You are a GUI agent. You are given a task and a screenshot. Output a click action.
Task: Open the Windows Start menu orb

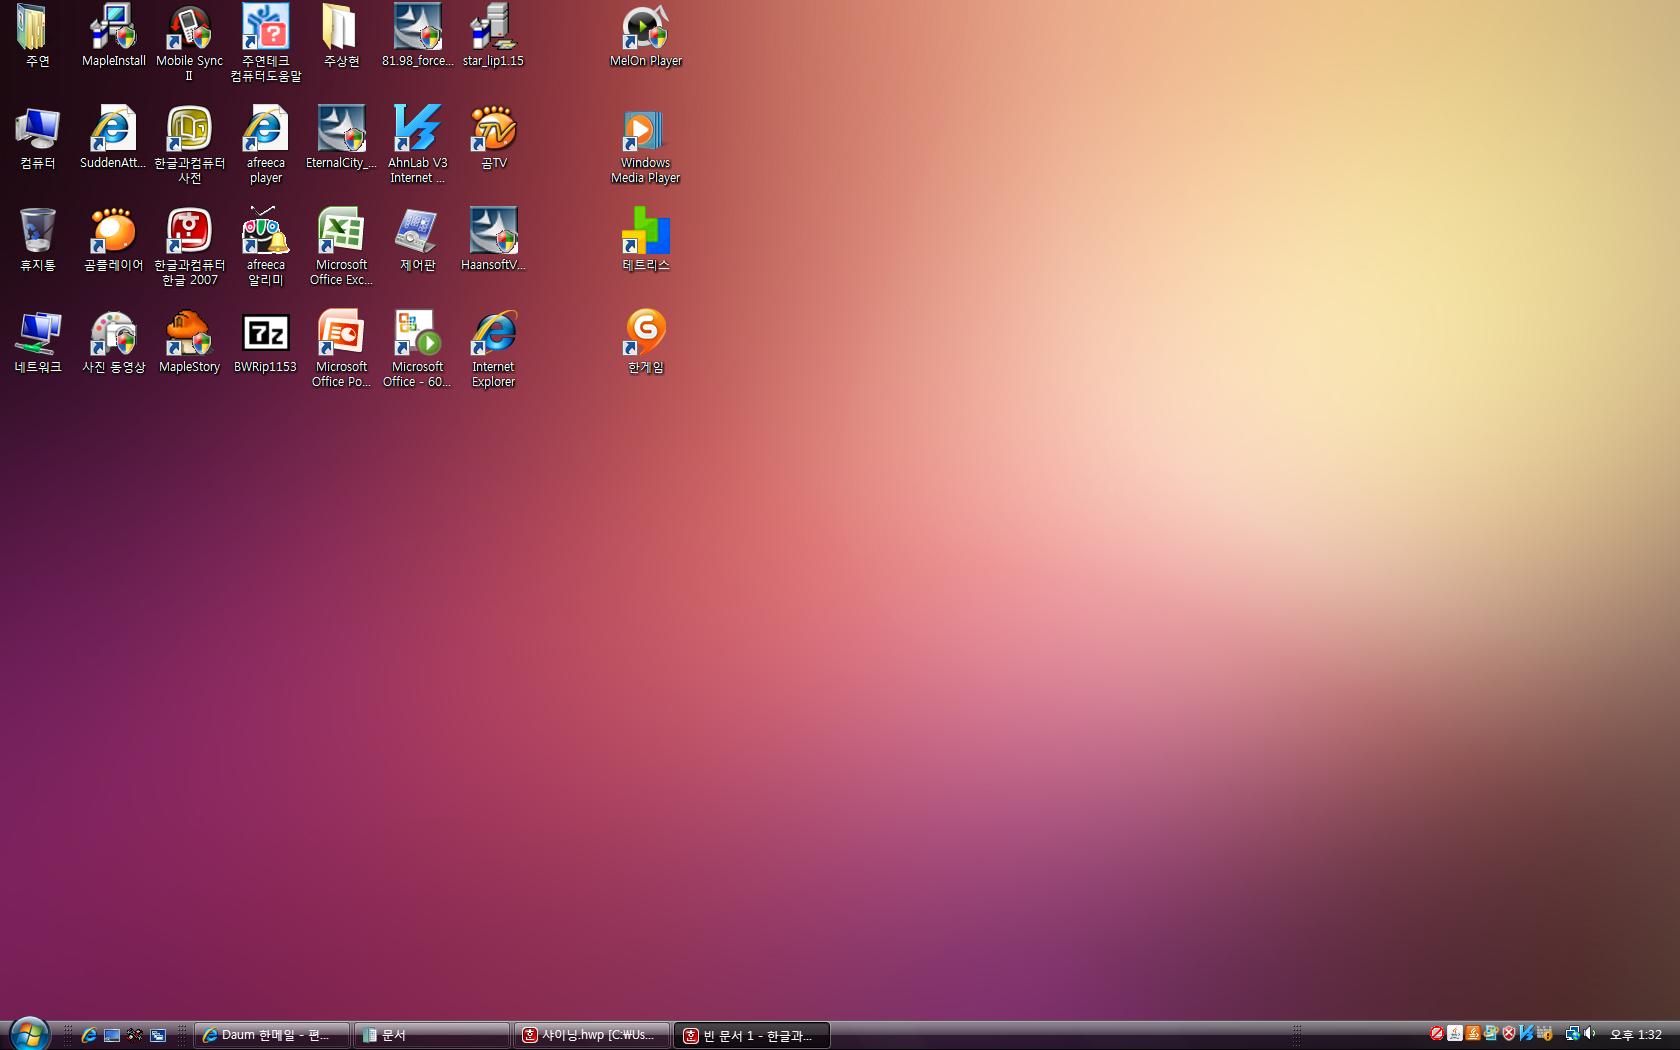29,1034
